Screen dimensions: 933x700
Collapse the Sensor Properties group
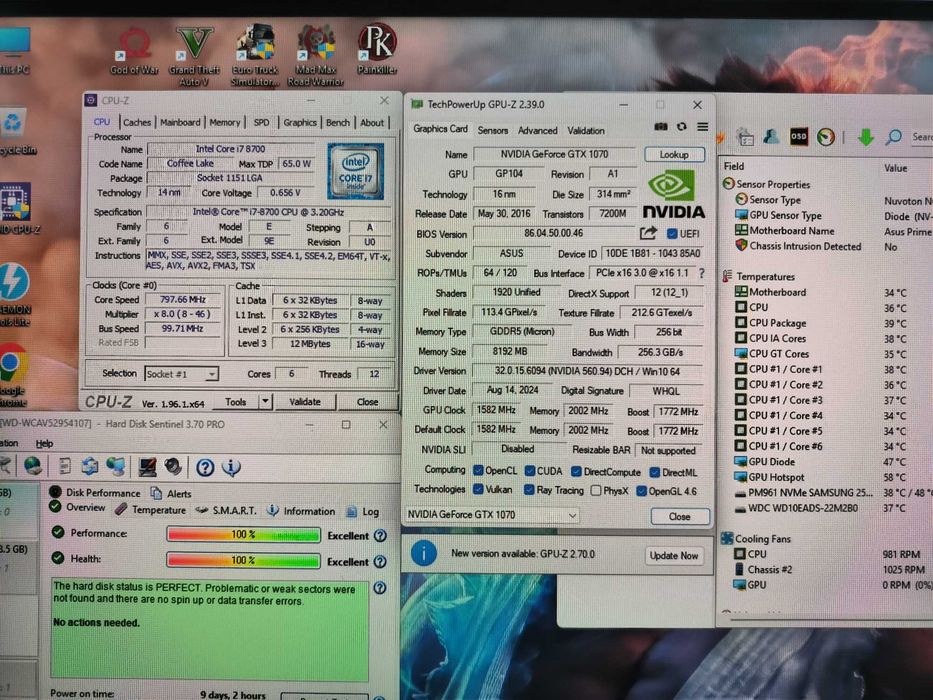(x=728, y=183)
